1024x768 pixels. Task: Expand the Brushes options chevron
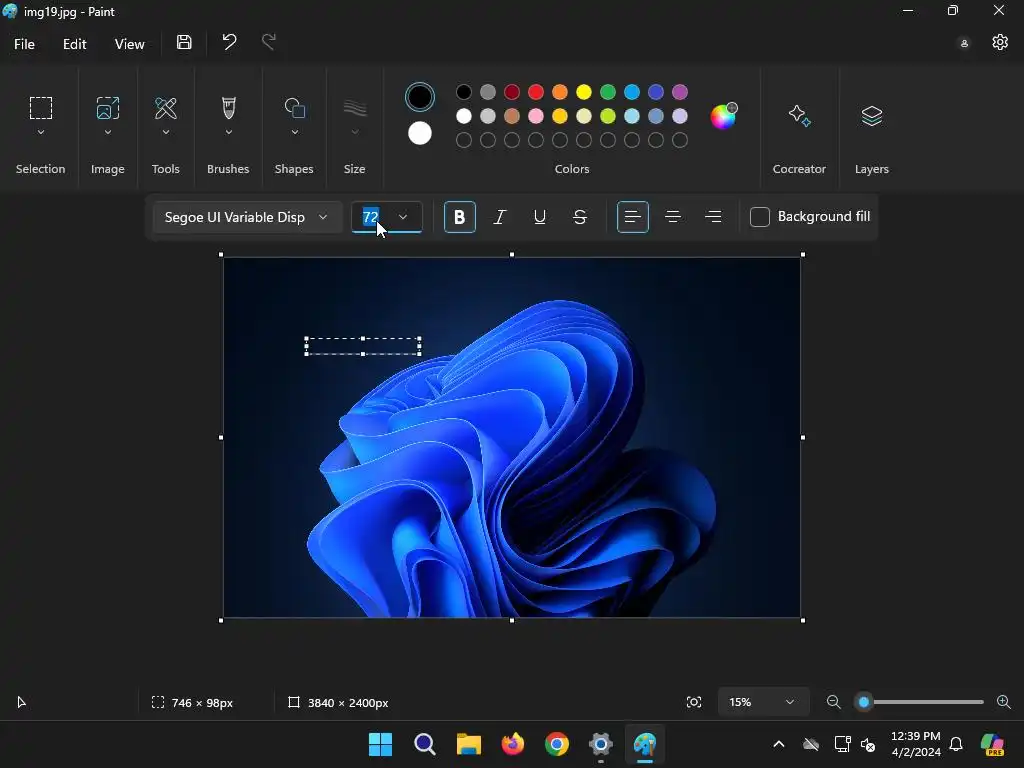pyautogui.click(x=229, y=133)
